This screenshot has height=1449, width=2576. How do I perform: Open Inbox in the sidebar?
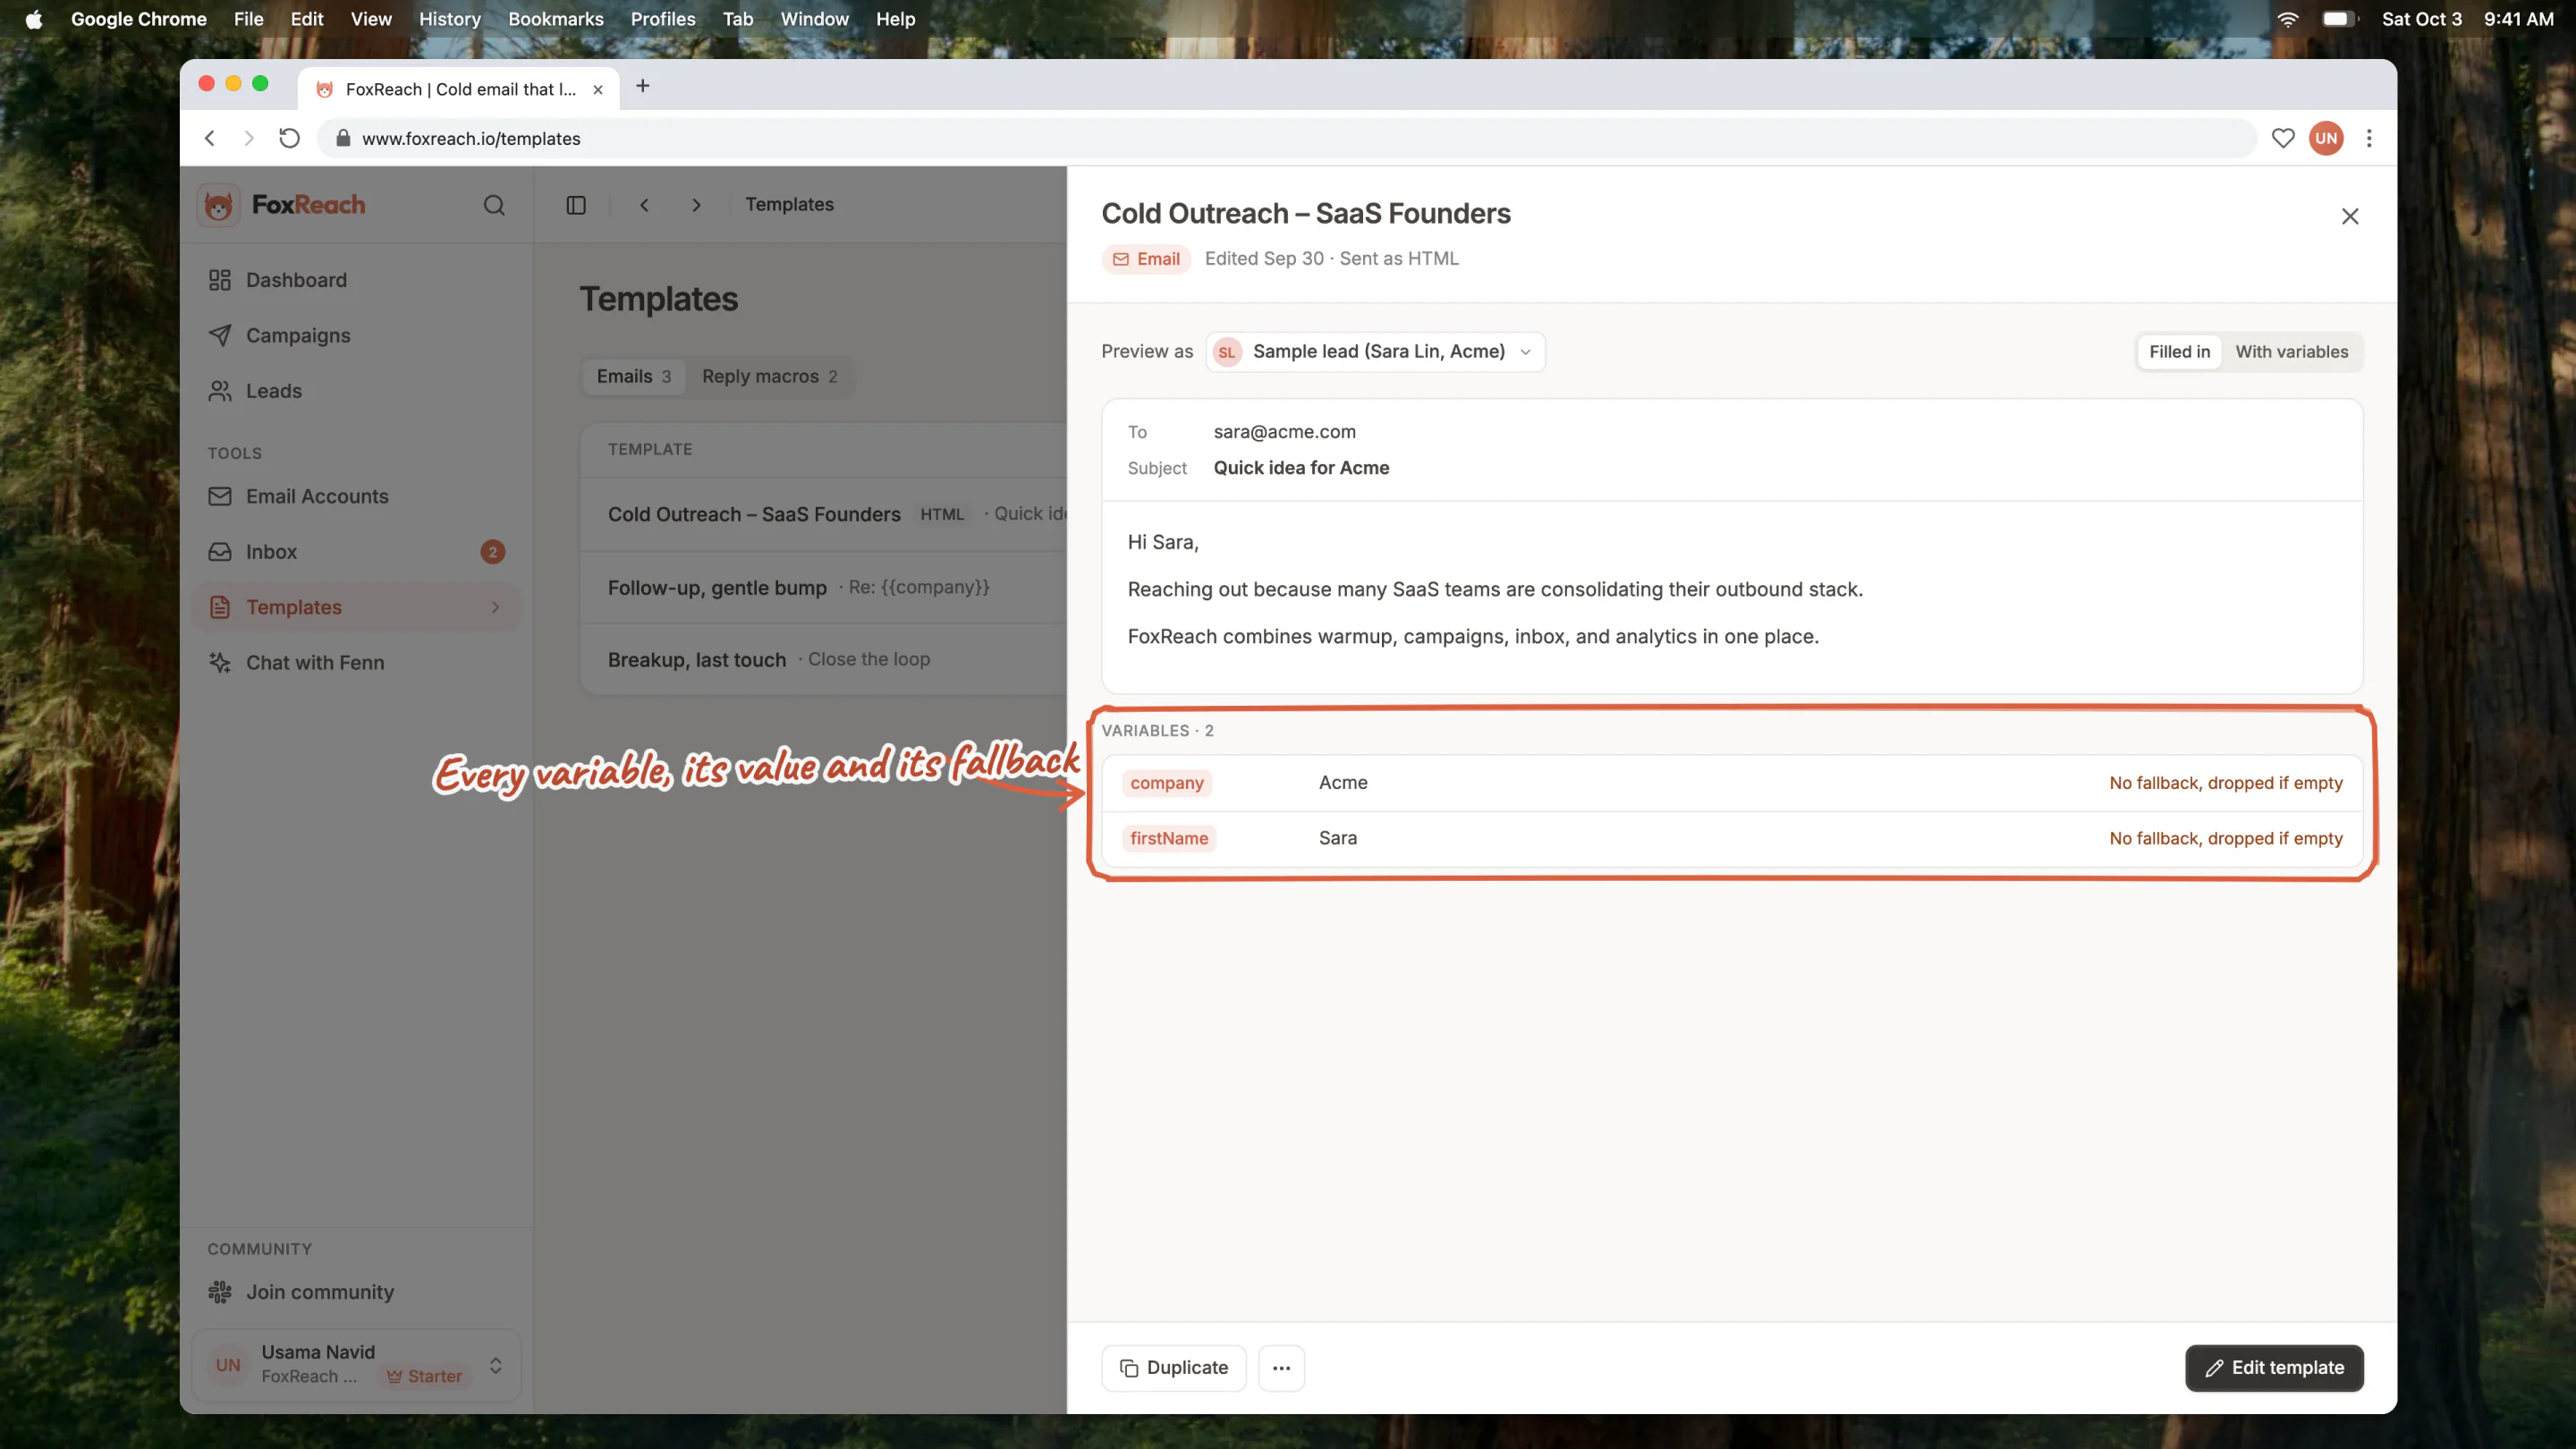coord(356,552)
